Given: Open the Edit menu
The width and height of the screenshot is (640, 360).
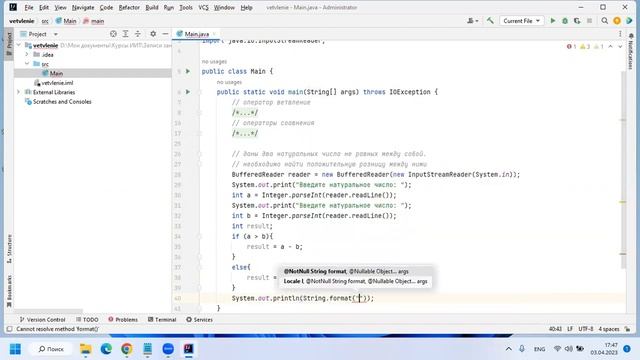Looking at the screenshot, I should [44, 7].
